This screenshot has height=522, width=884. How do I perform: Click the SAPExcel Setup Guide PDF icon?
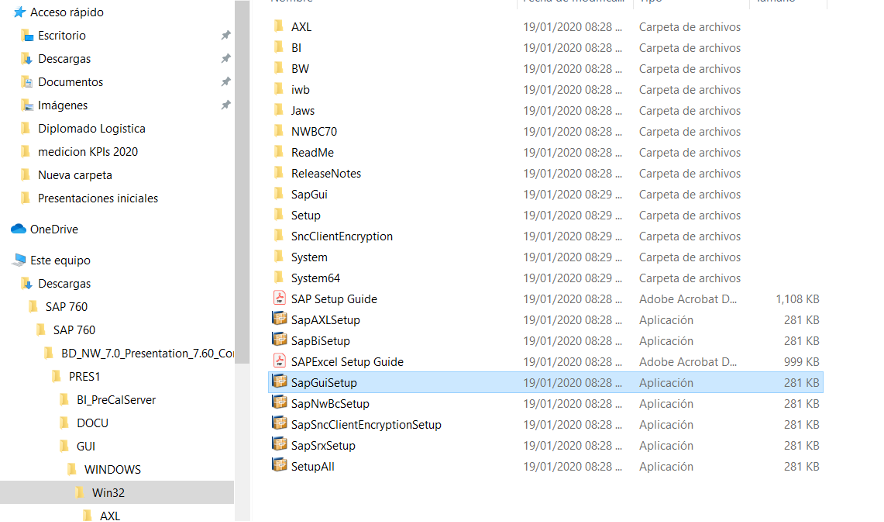point(280,361)
